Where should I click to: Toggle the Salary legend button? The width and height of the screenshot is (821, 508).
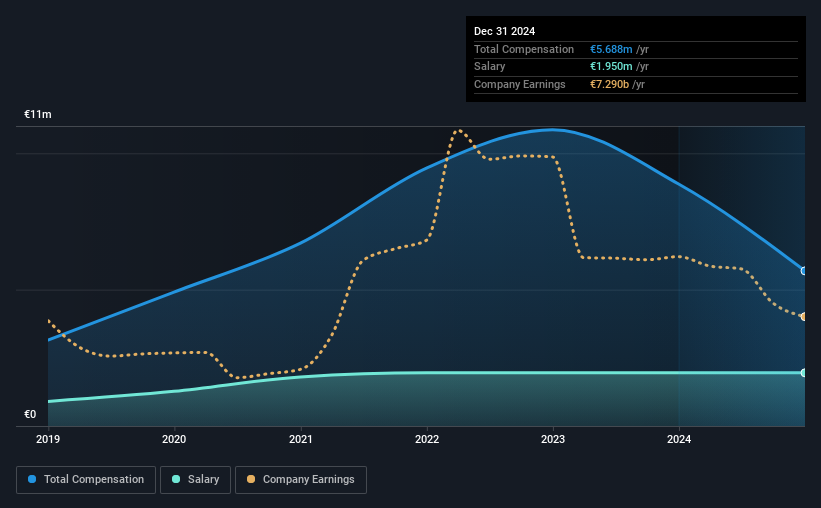pyautogui.click(x=195, y=480)
